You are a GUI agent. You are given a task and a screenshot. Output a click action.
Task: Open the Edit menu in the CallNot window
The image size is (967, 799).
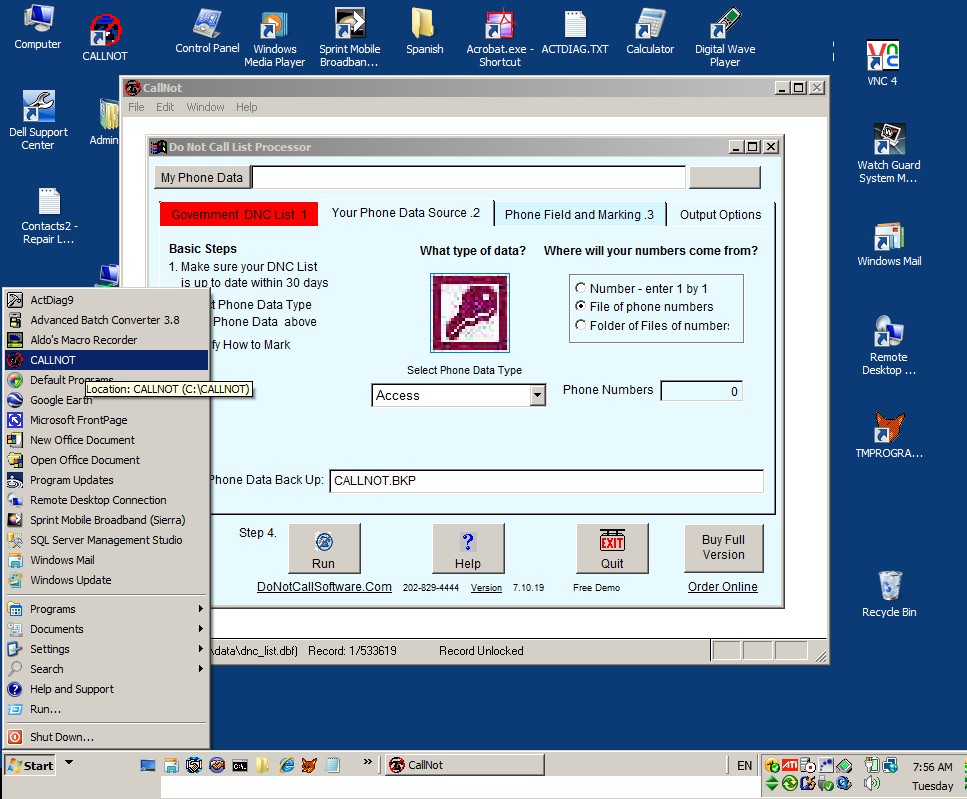(165, 107)
